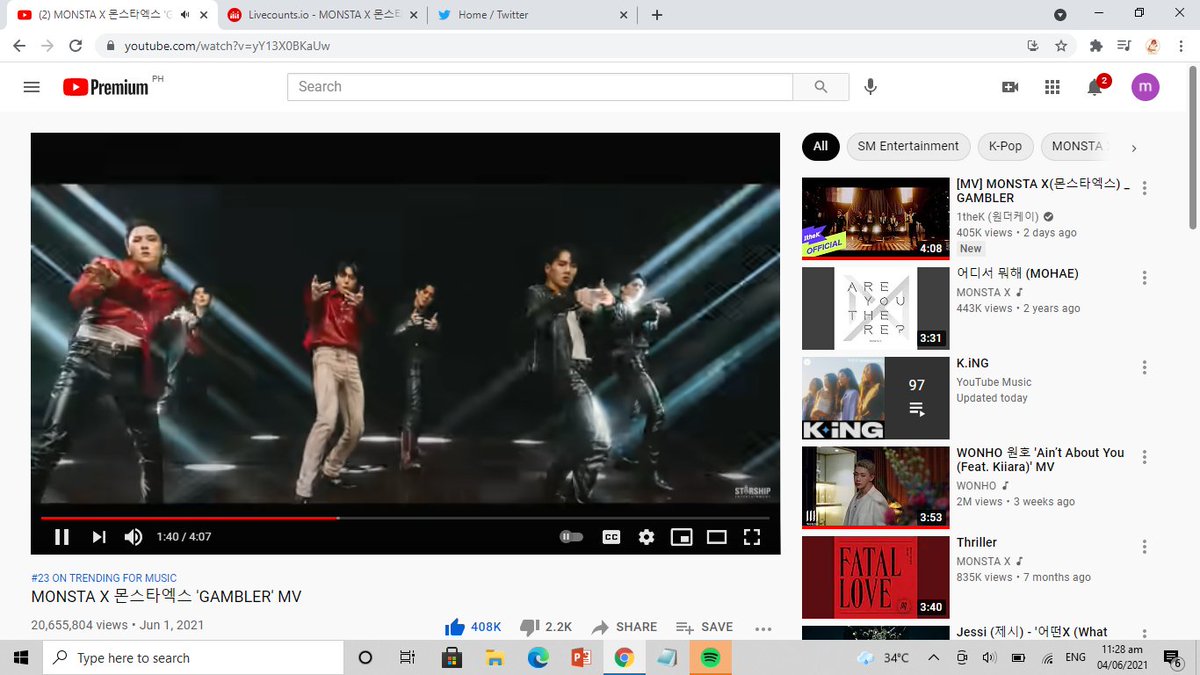Close the MONSTA X YouTube tab
1200x675 pixels.
204,15
